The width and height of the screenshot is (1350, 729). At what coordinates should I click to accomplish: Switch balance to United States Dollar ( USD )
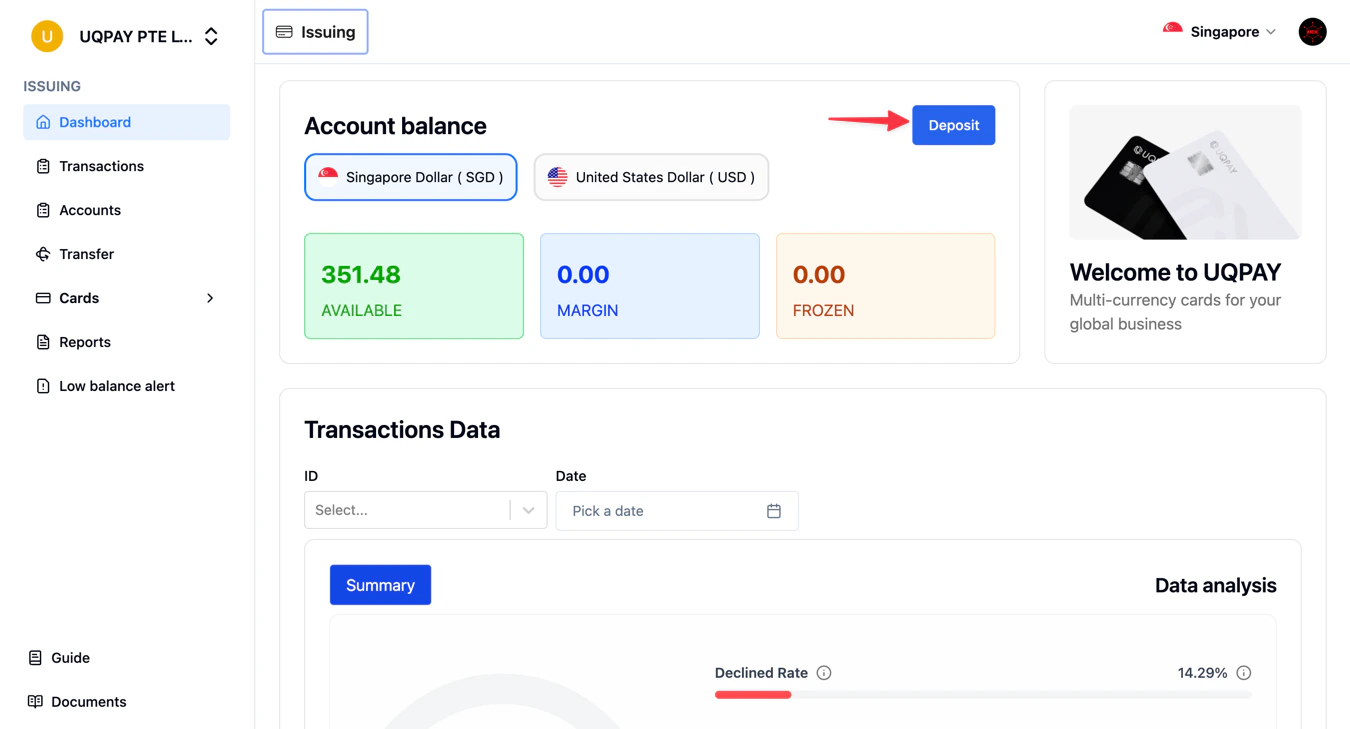(x=651, y=177)
